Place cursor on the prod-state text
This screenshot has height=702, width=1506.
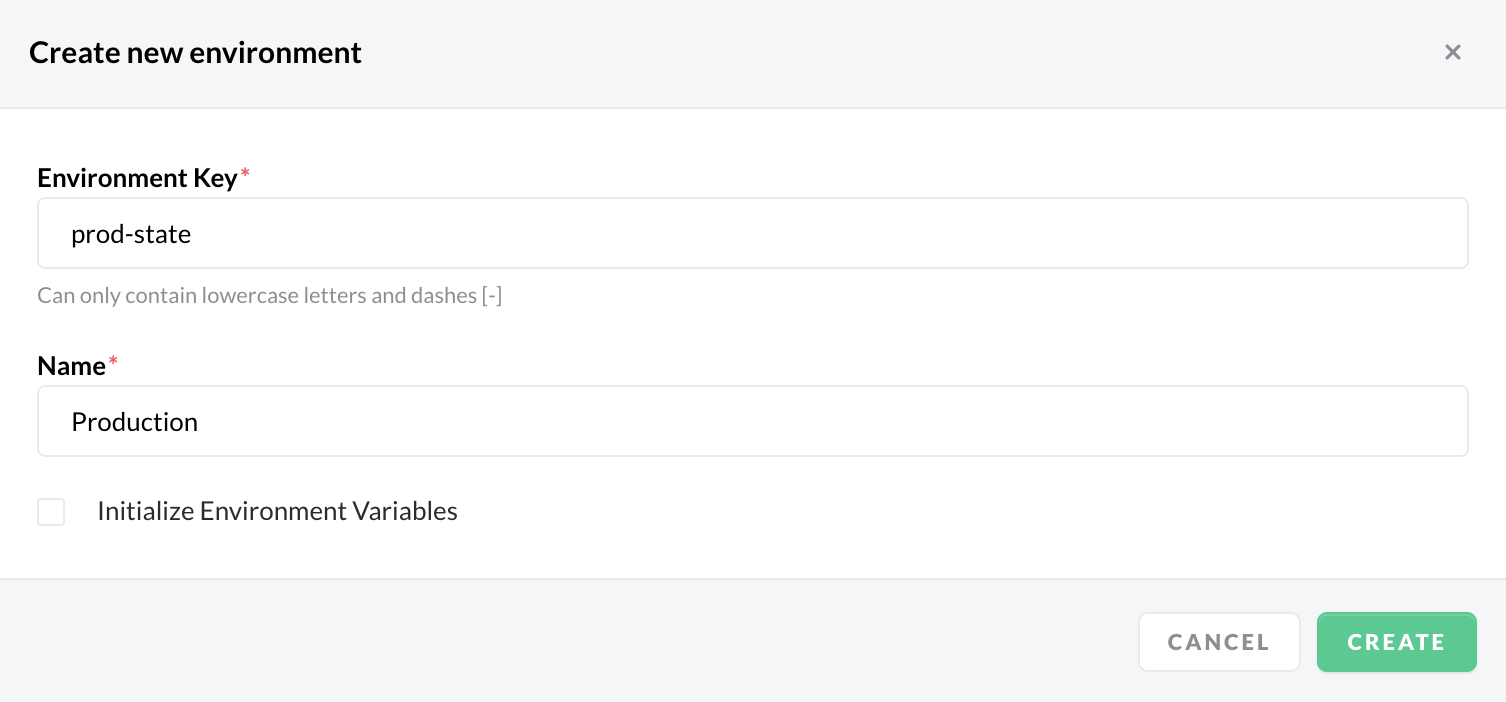[x=131, y=235]
